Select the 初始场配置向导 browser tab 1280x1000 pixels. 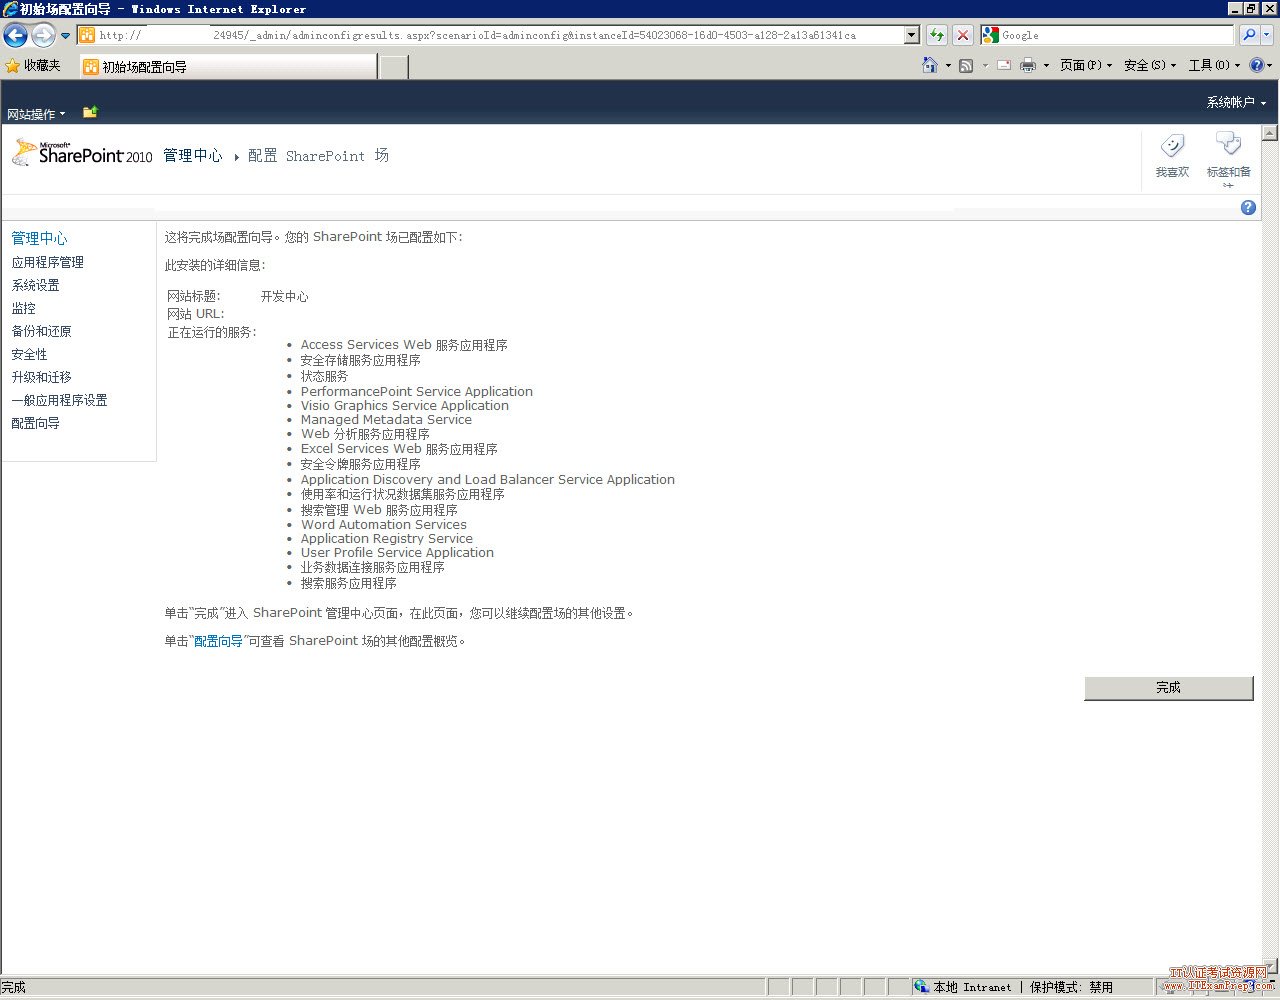(x=228, y=67)
